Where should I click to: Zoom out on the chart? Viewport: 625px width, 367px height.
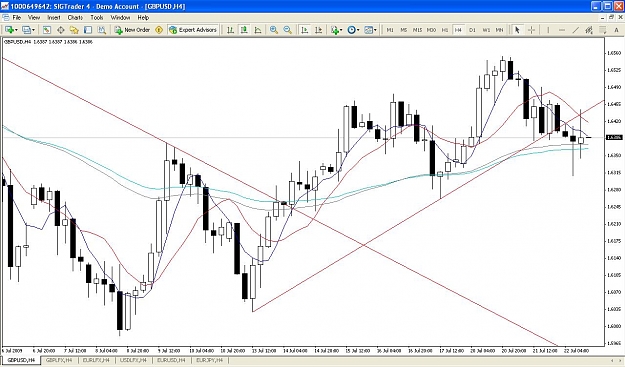click(x=287, y=30)
